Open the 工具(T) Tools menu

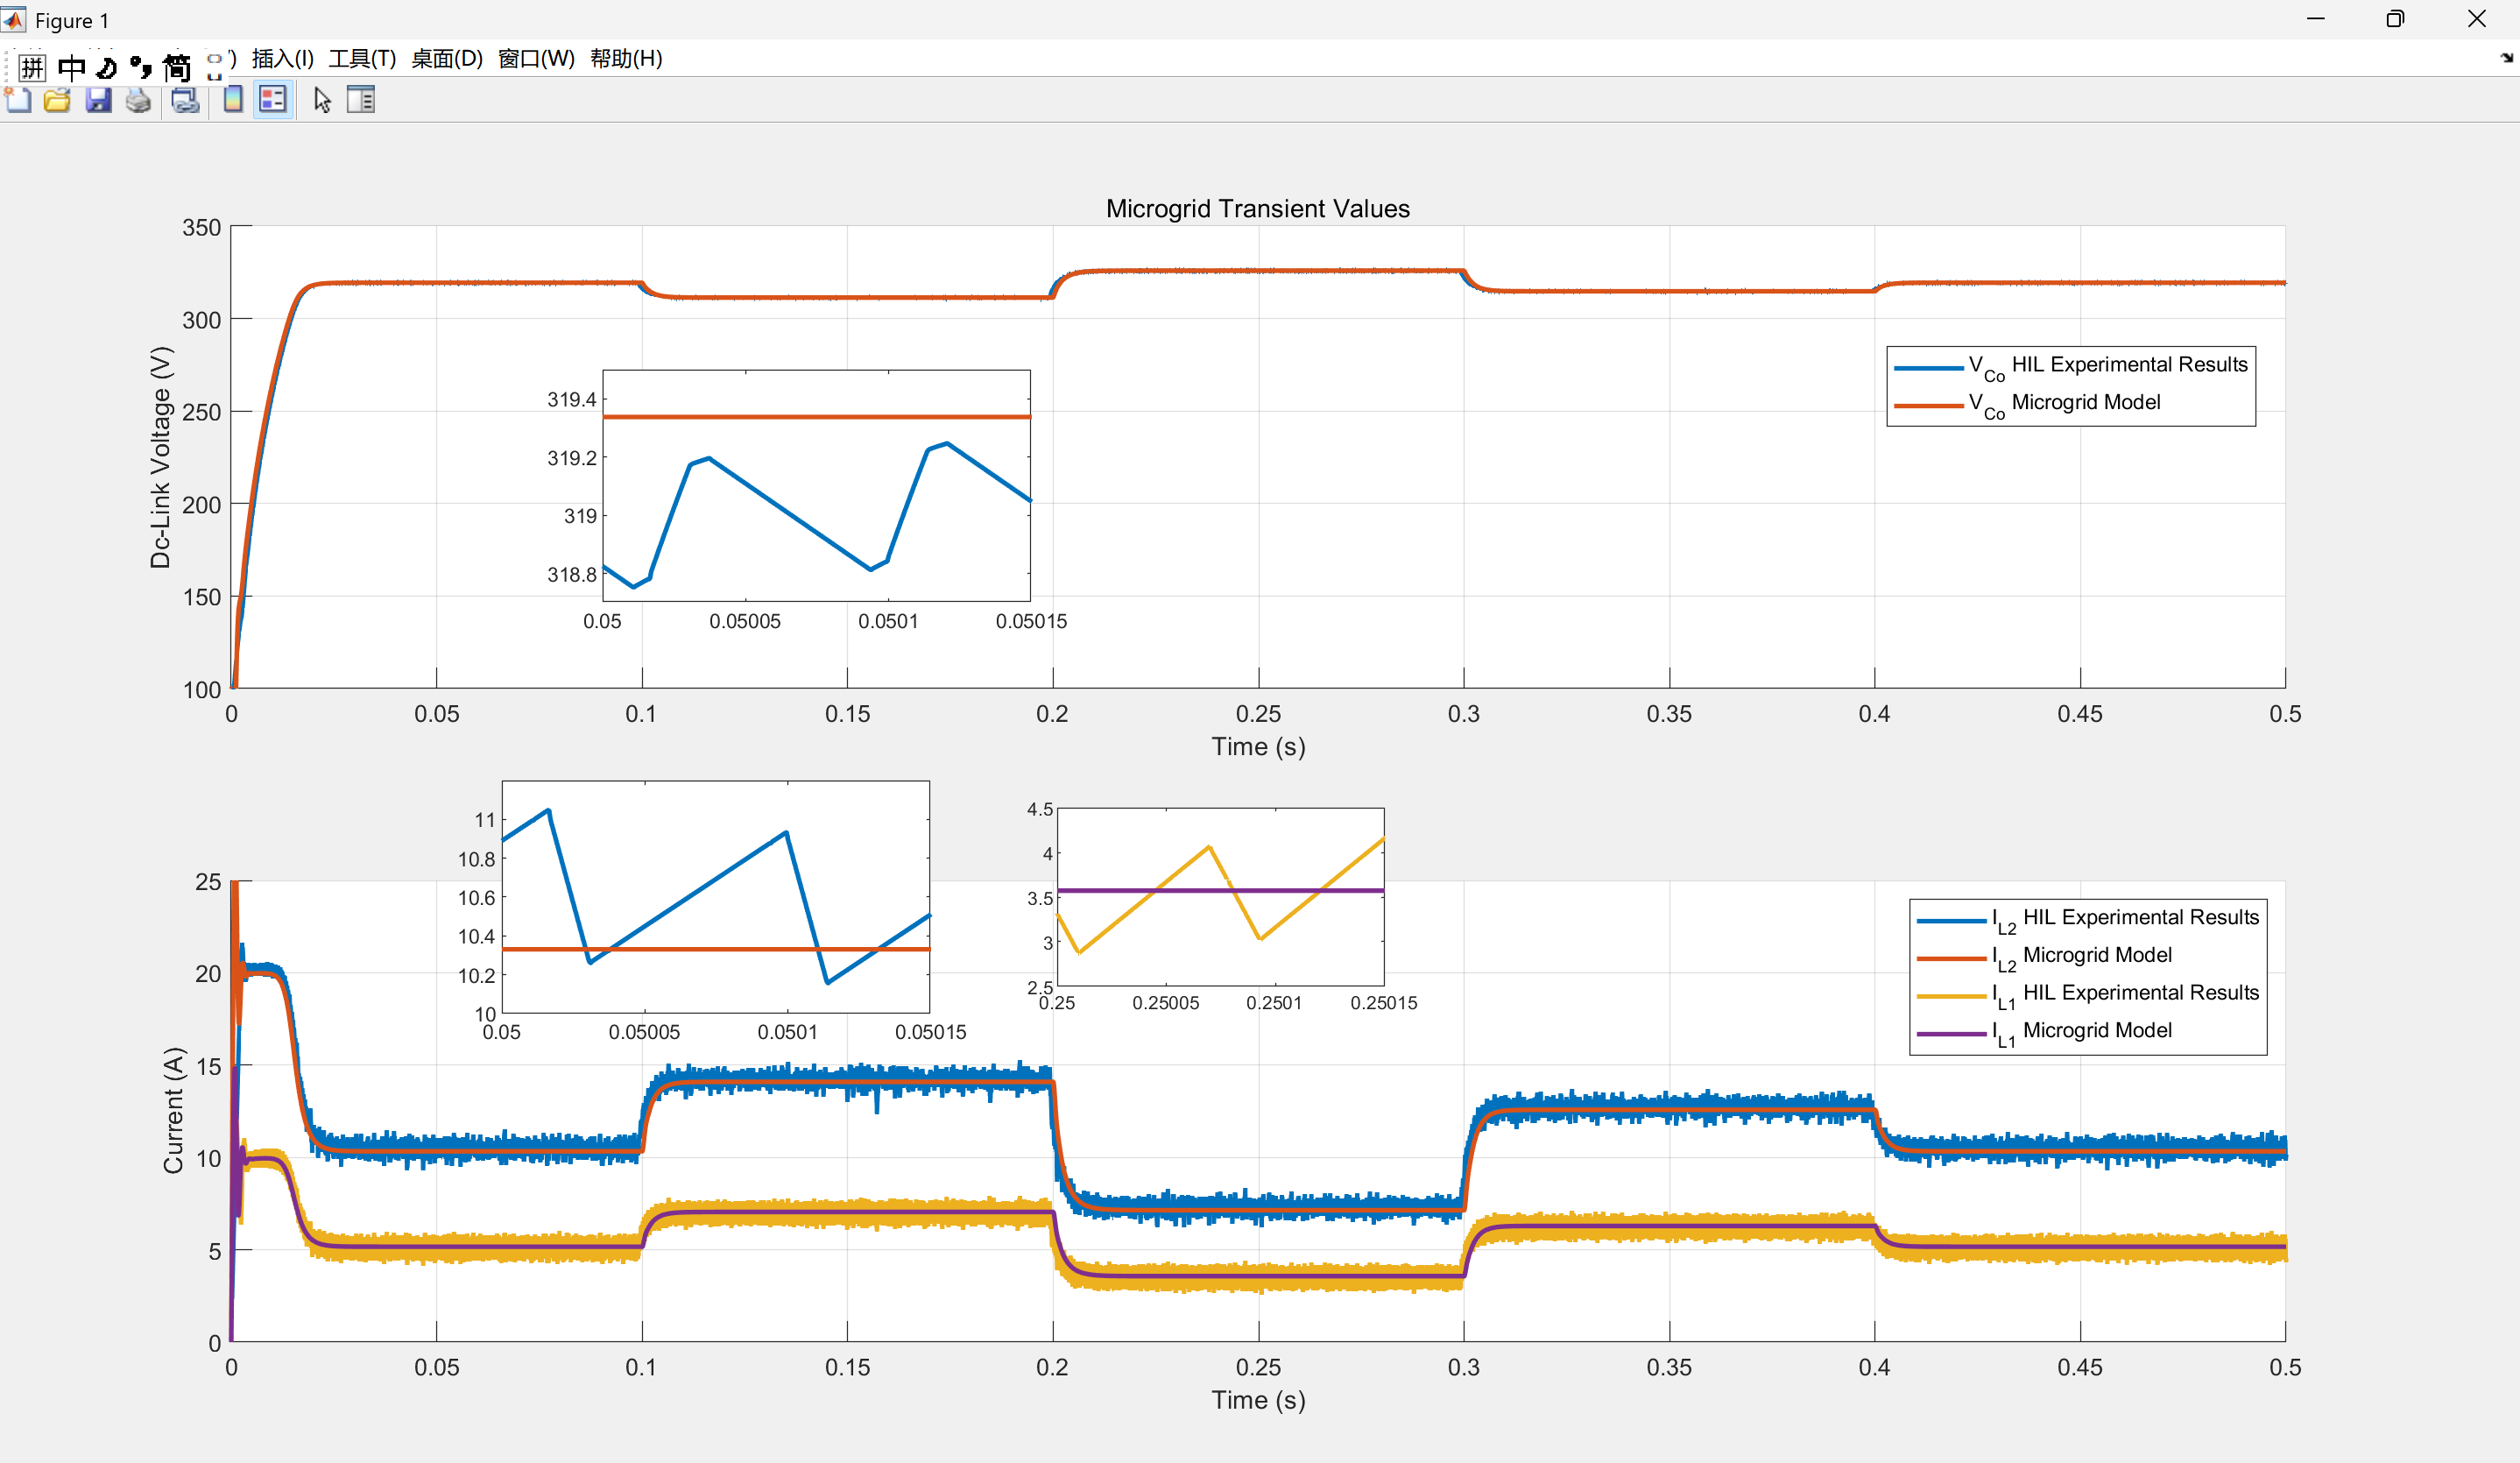click(x=362, y=58)
